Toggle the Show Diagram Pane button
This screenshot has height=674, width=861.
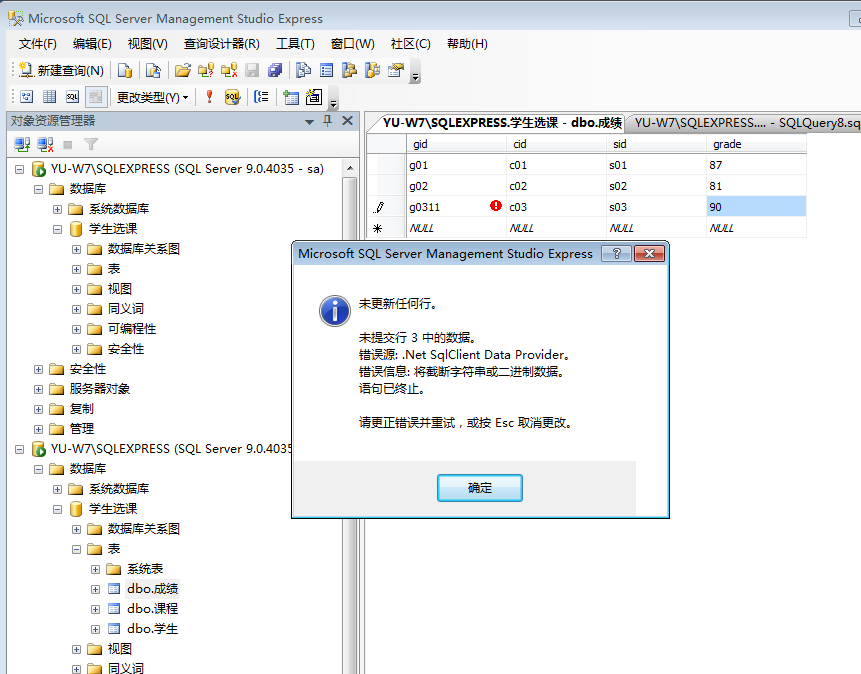coord(26,97)
